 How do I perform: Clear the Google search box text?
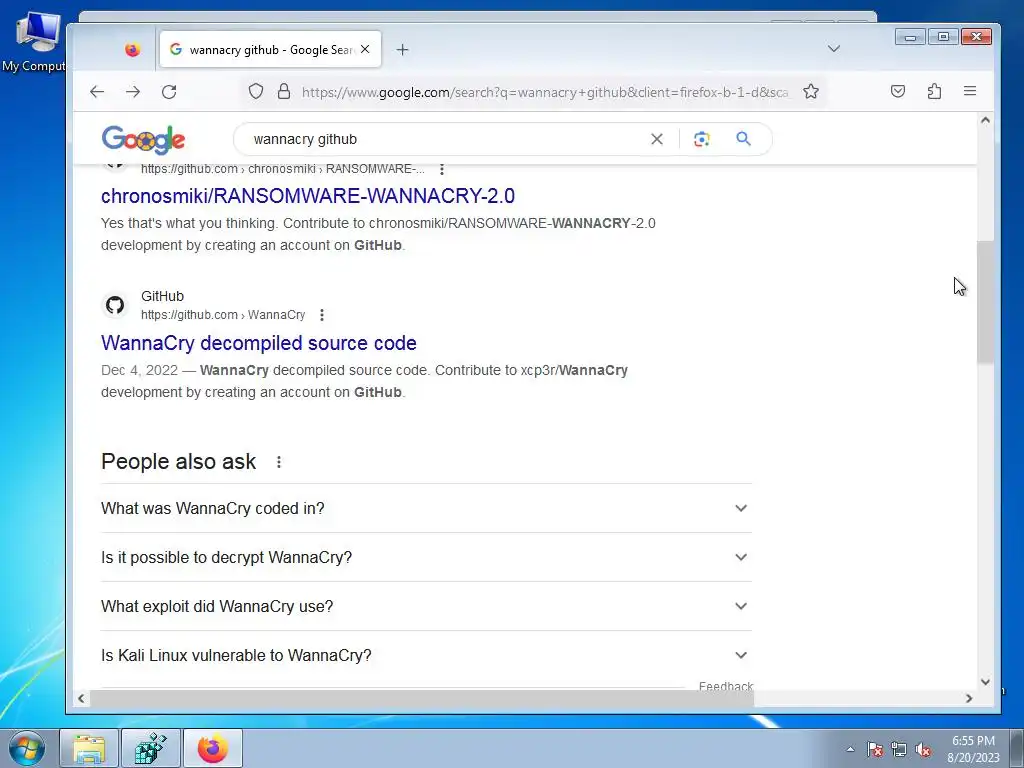coord(657,139)
